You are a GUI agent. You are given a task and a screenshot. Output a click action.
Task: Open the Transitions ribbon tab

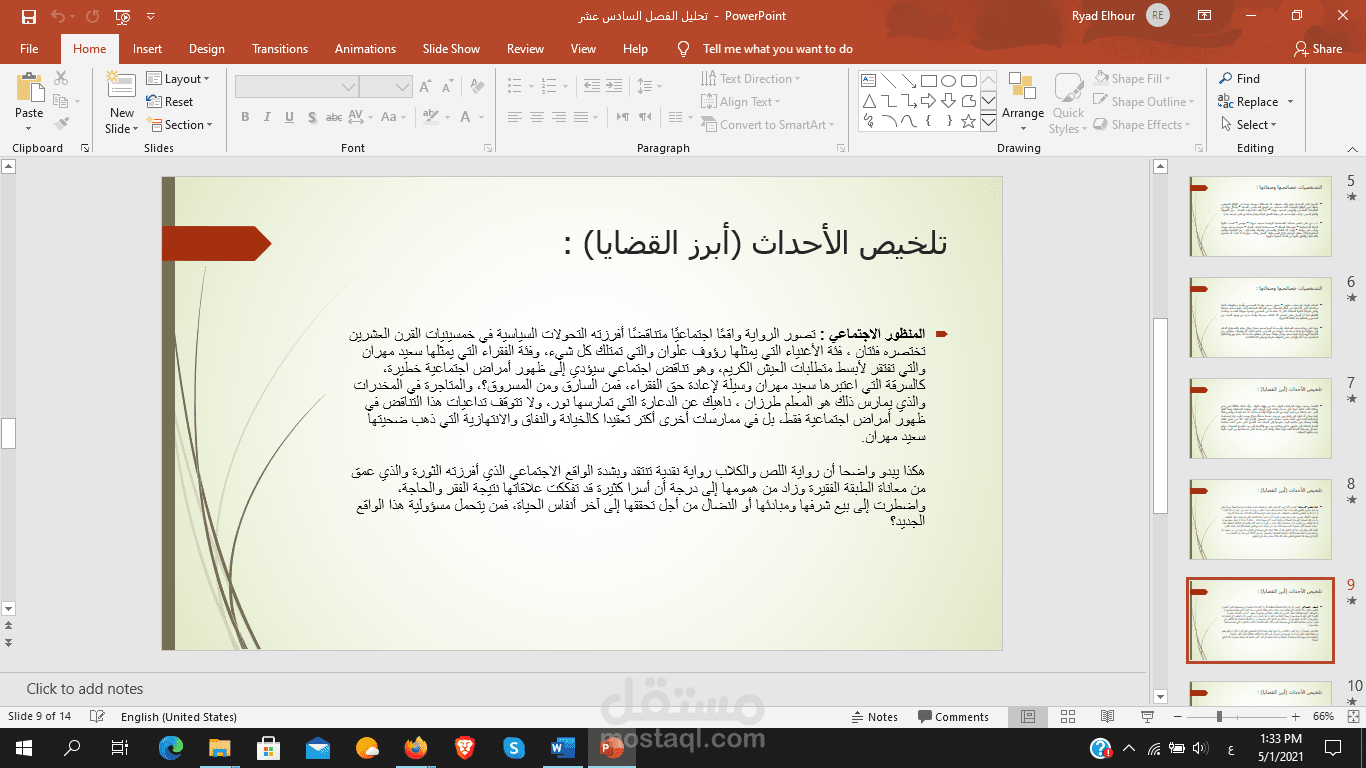[280, 48]
